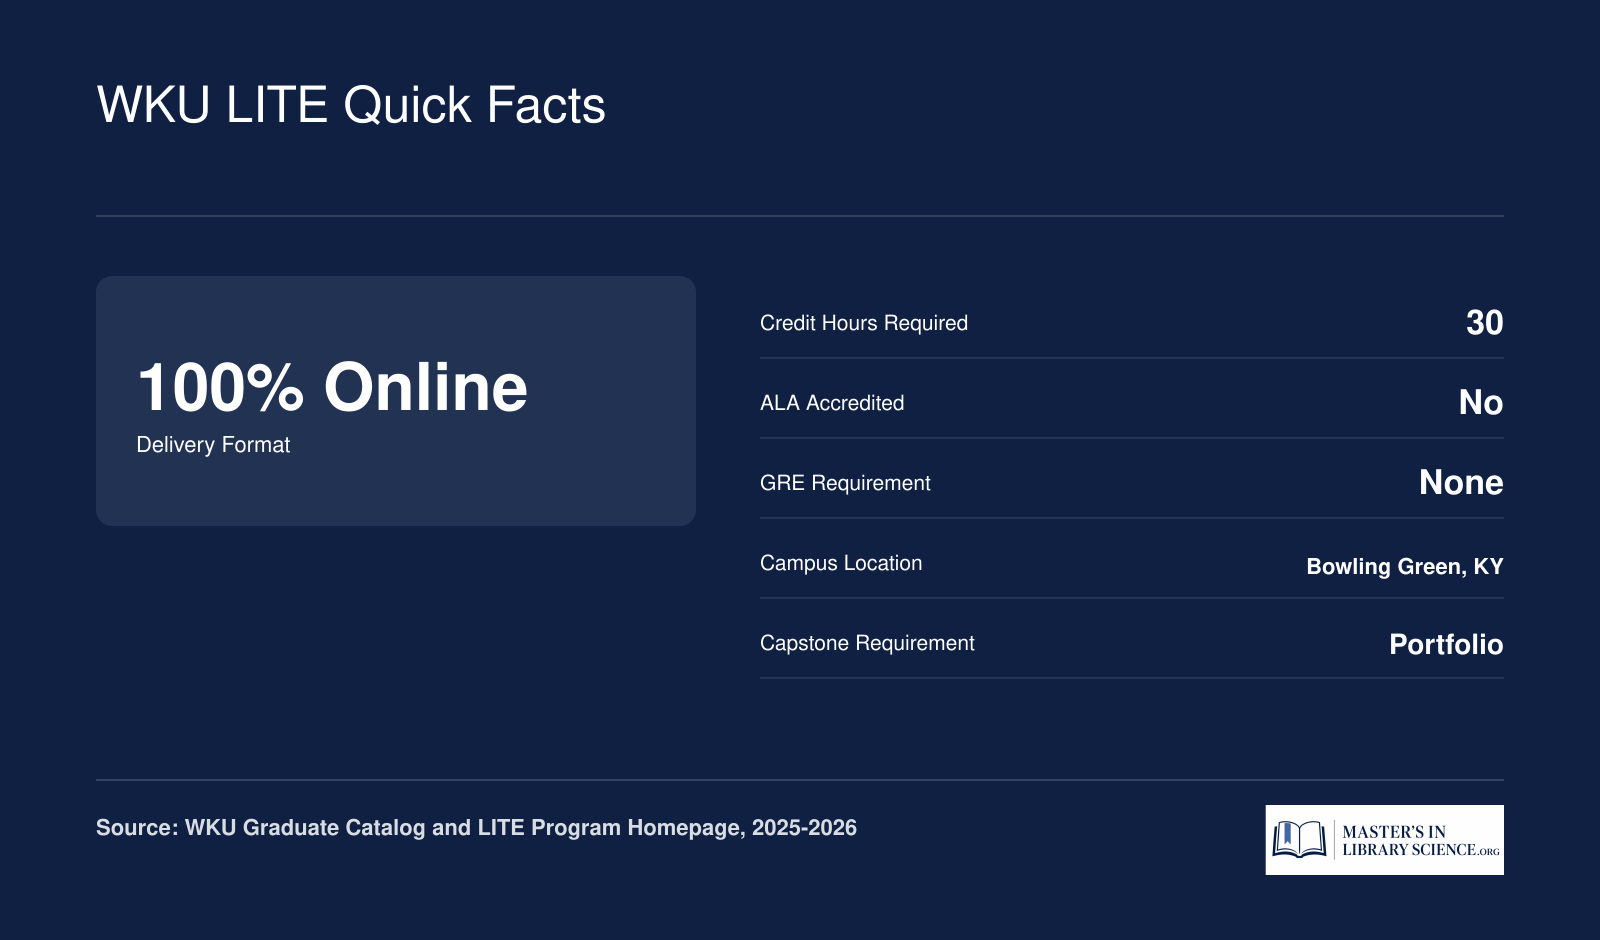Click the 100% Online headline text

pos(332,387)
